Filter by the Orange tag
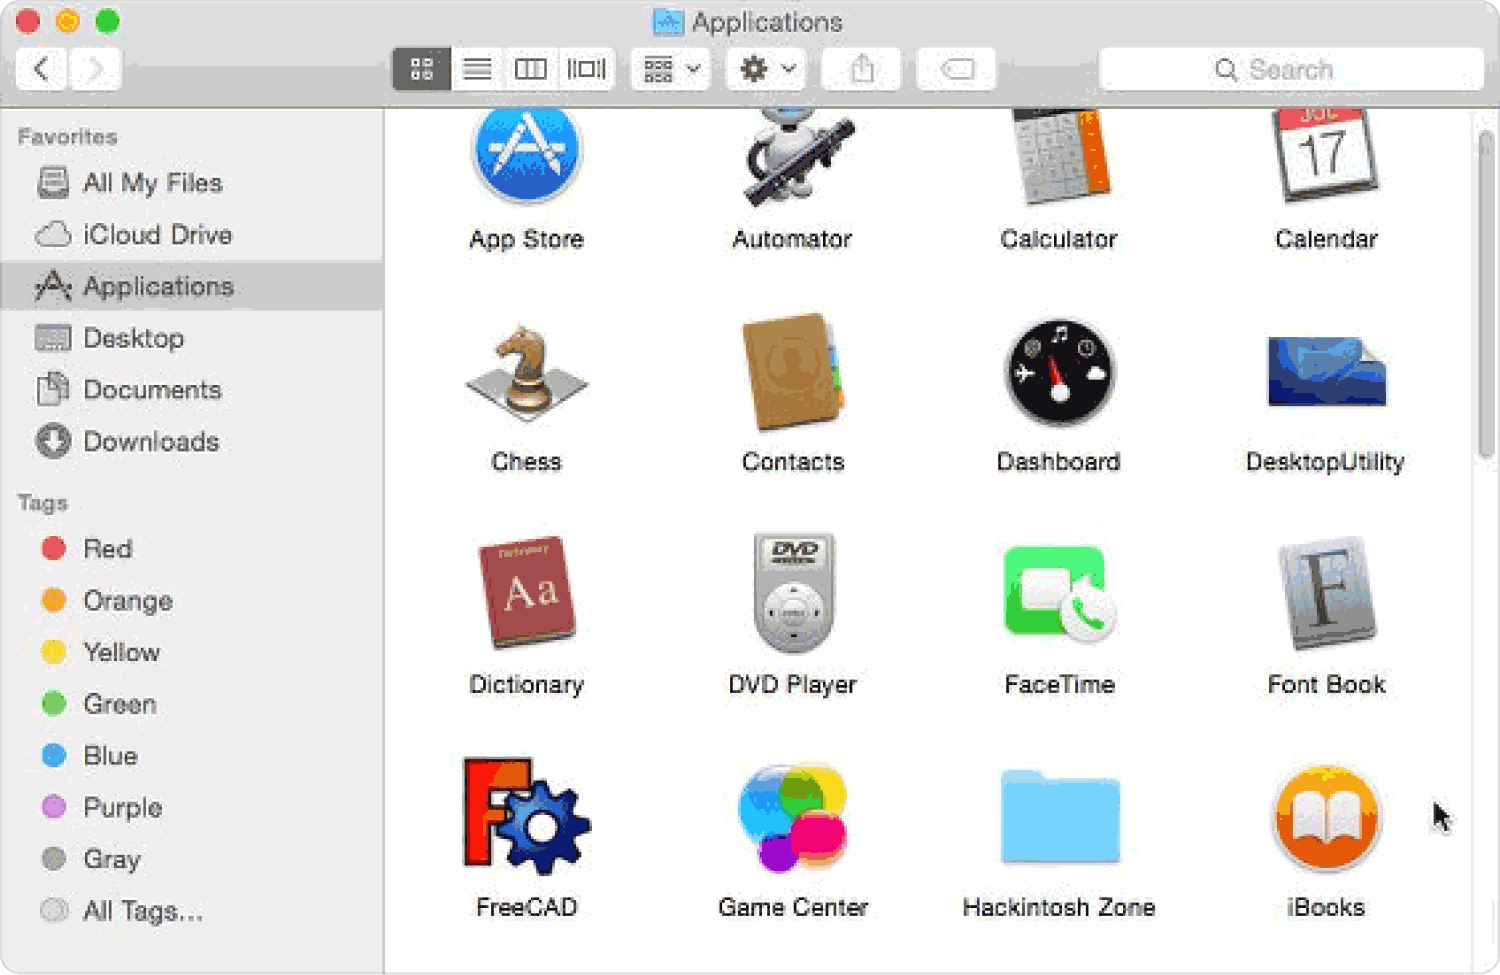 click(x=191, y=601)
